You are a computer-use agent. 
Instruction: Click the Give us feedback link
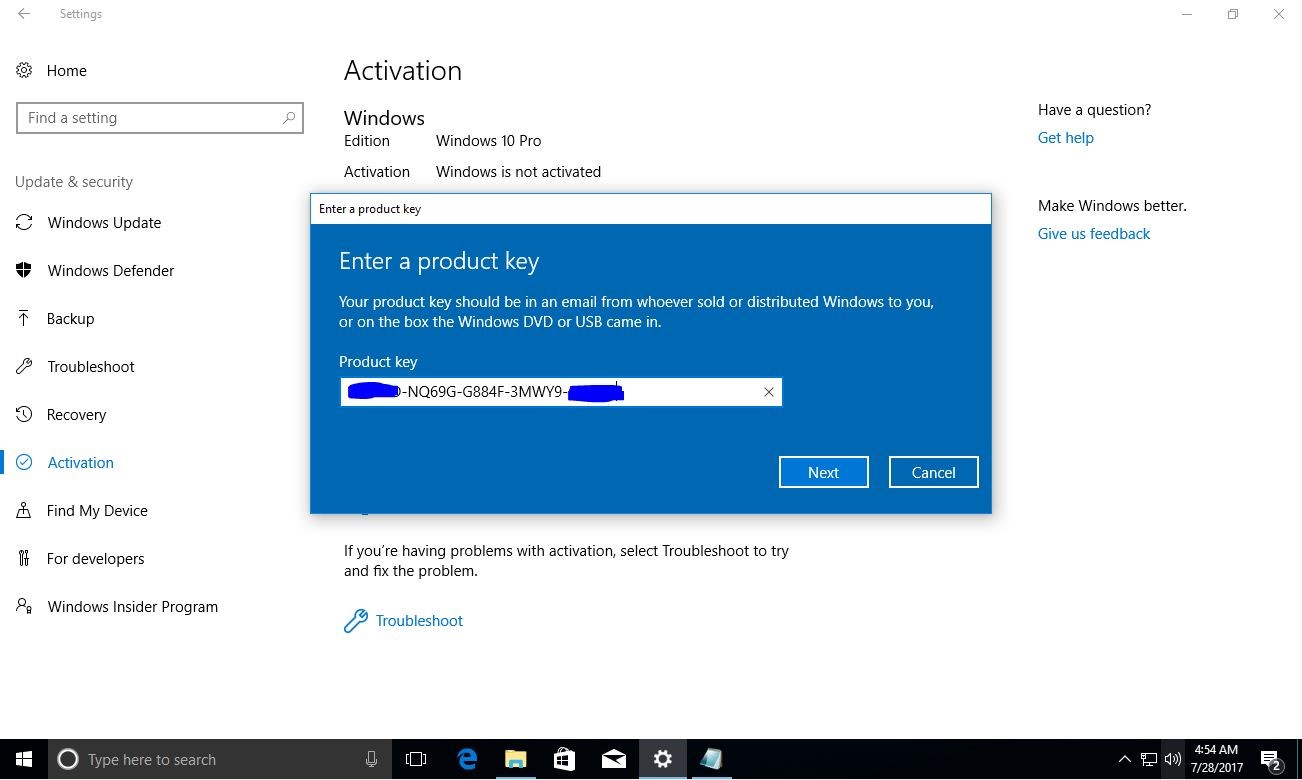click(x=1094, y=234)
